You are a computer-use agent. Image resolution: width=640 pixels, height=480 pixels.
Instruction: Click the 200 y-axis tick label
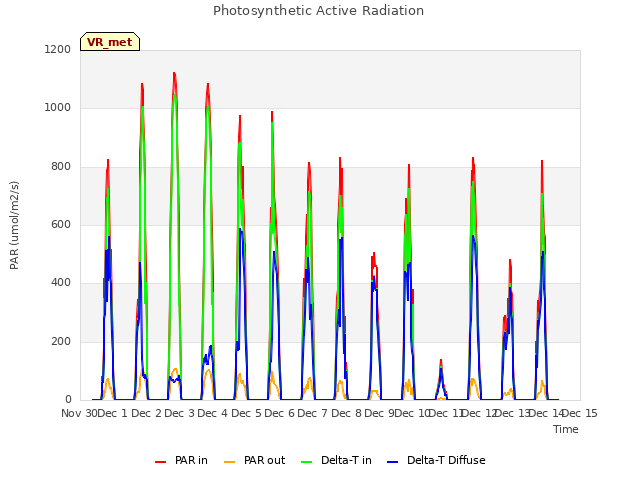coord(61,341)
